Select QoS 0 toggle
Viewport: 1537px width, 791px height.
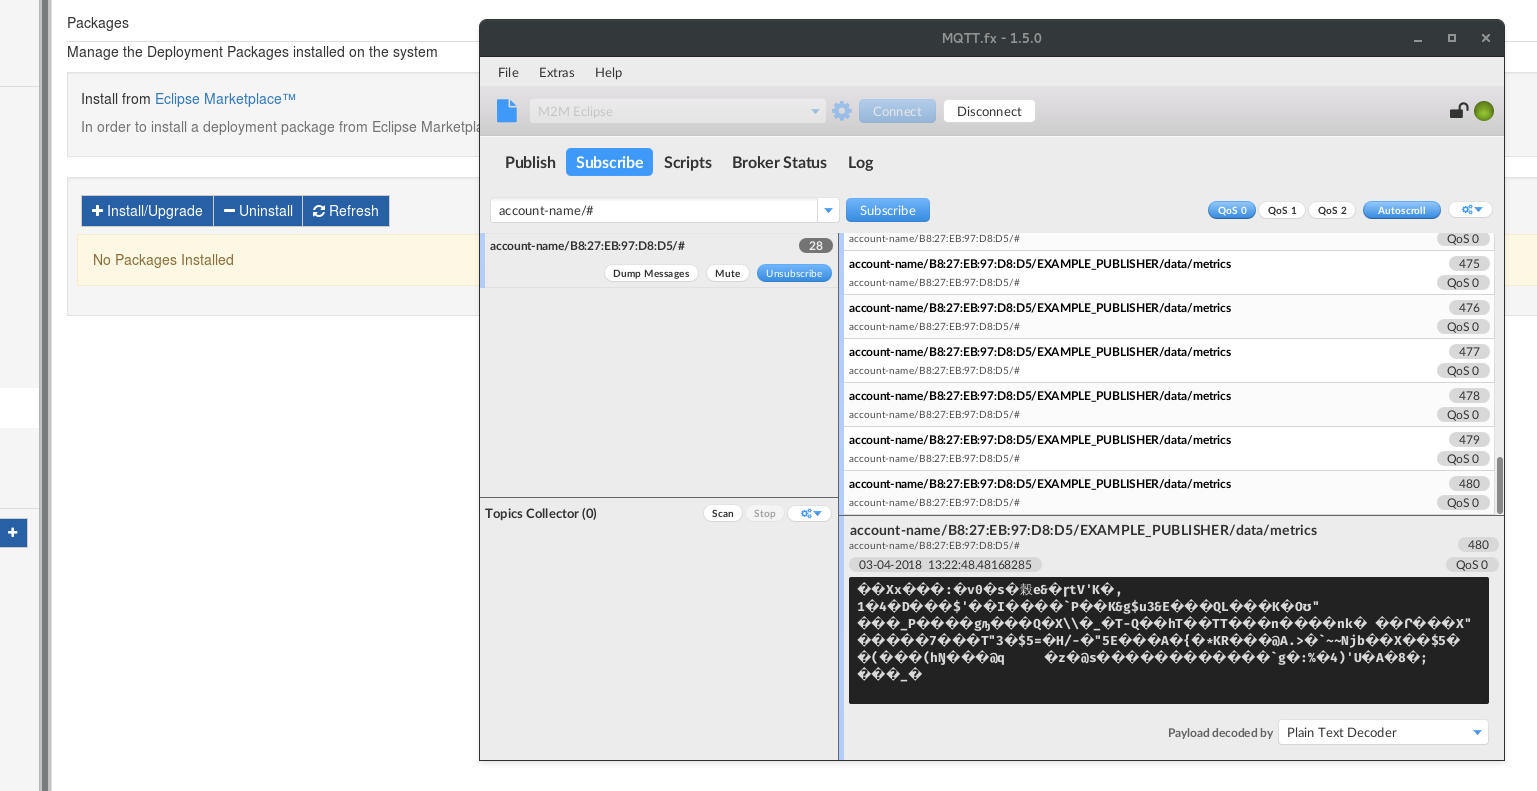(x=1232, y=210)
